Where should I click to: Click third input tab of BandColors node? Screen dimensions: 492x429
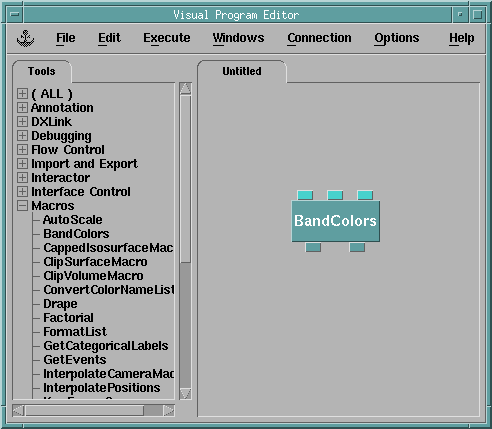(365, 195)
